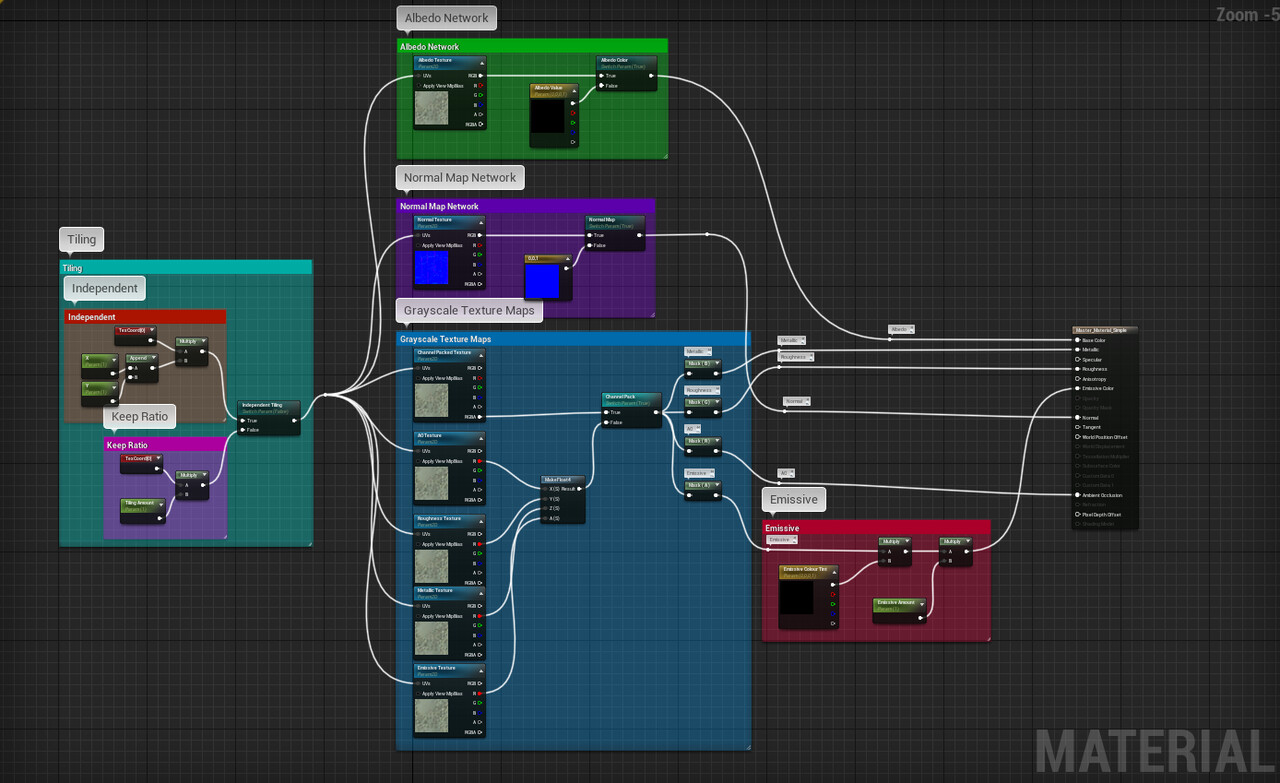
Task: Click the Result output pin of MakeFloat4
Action: pos(581,489)
